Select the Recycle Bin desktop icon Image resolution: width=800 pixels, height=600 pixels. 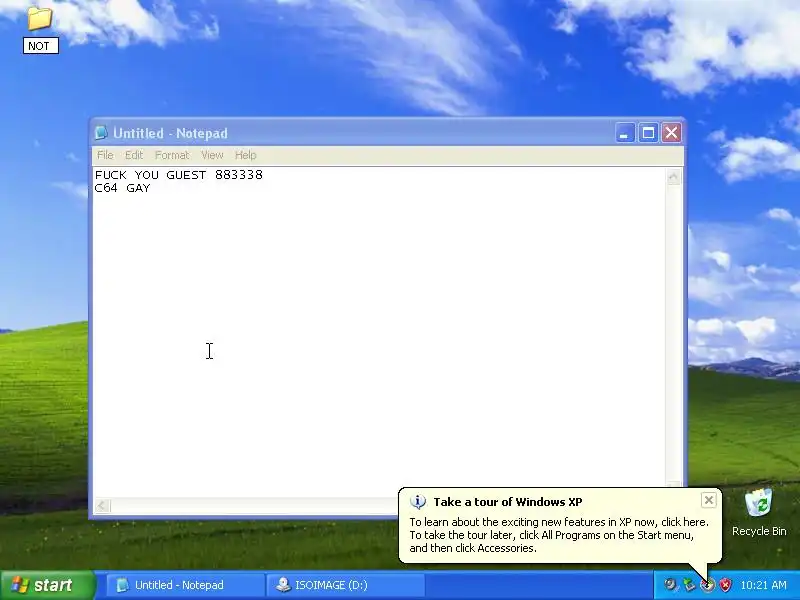pos(759,512)
